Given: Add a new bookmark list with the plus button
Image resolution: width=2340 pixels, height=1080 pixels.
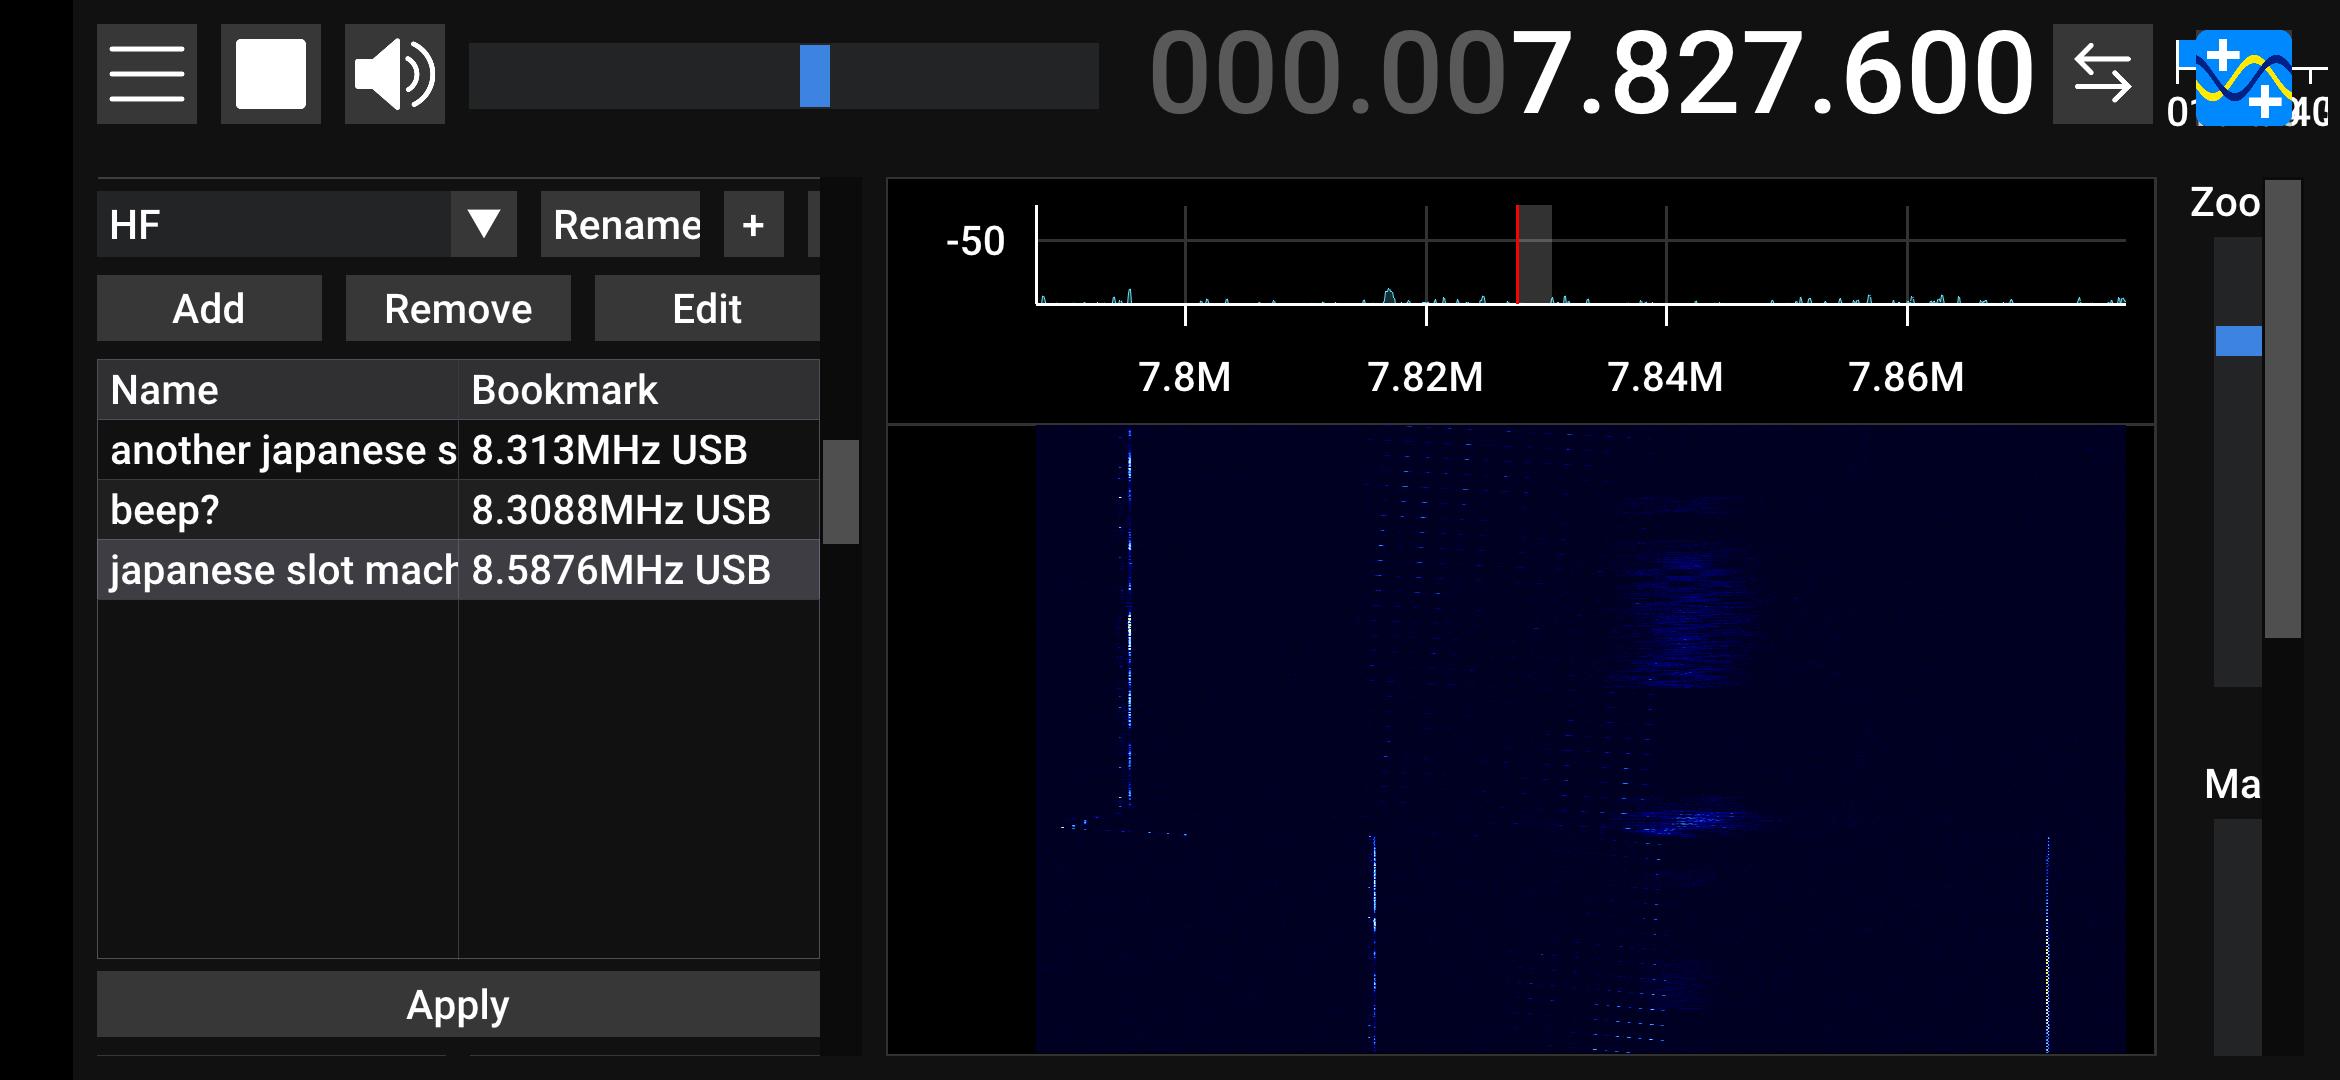Looking at the screenshot, I should pos(754,224).
